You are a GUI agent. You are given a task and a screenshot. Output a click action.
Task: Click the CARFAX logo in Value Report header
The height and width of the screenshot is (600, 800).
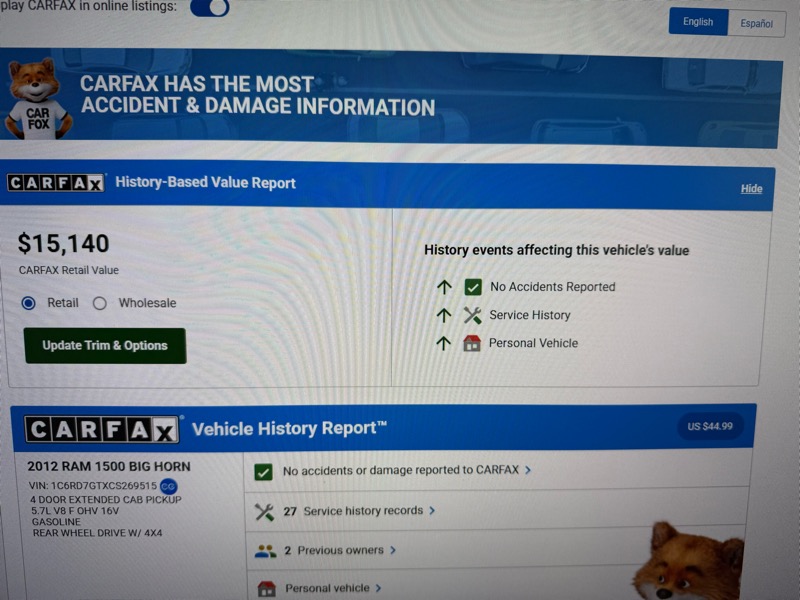(56, 183)
